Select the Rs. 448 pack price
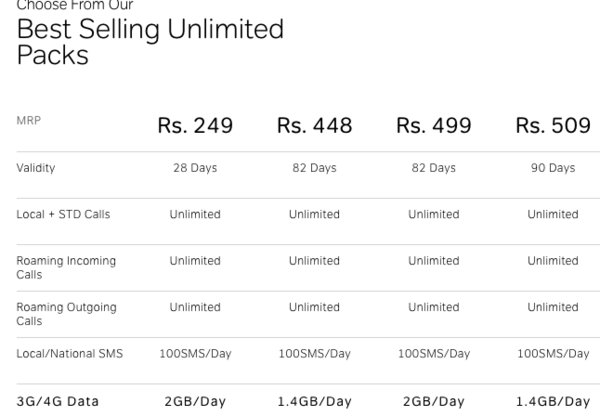Image resolution: width=600 pixels, height=416 pixels. coord(314,126)
